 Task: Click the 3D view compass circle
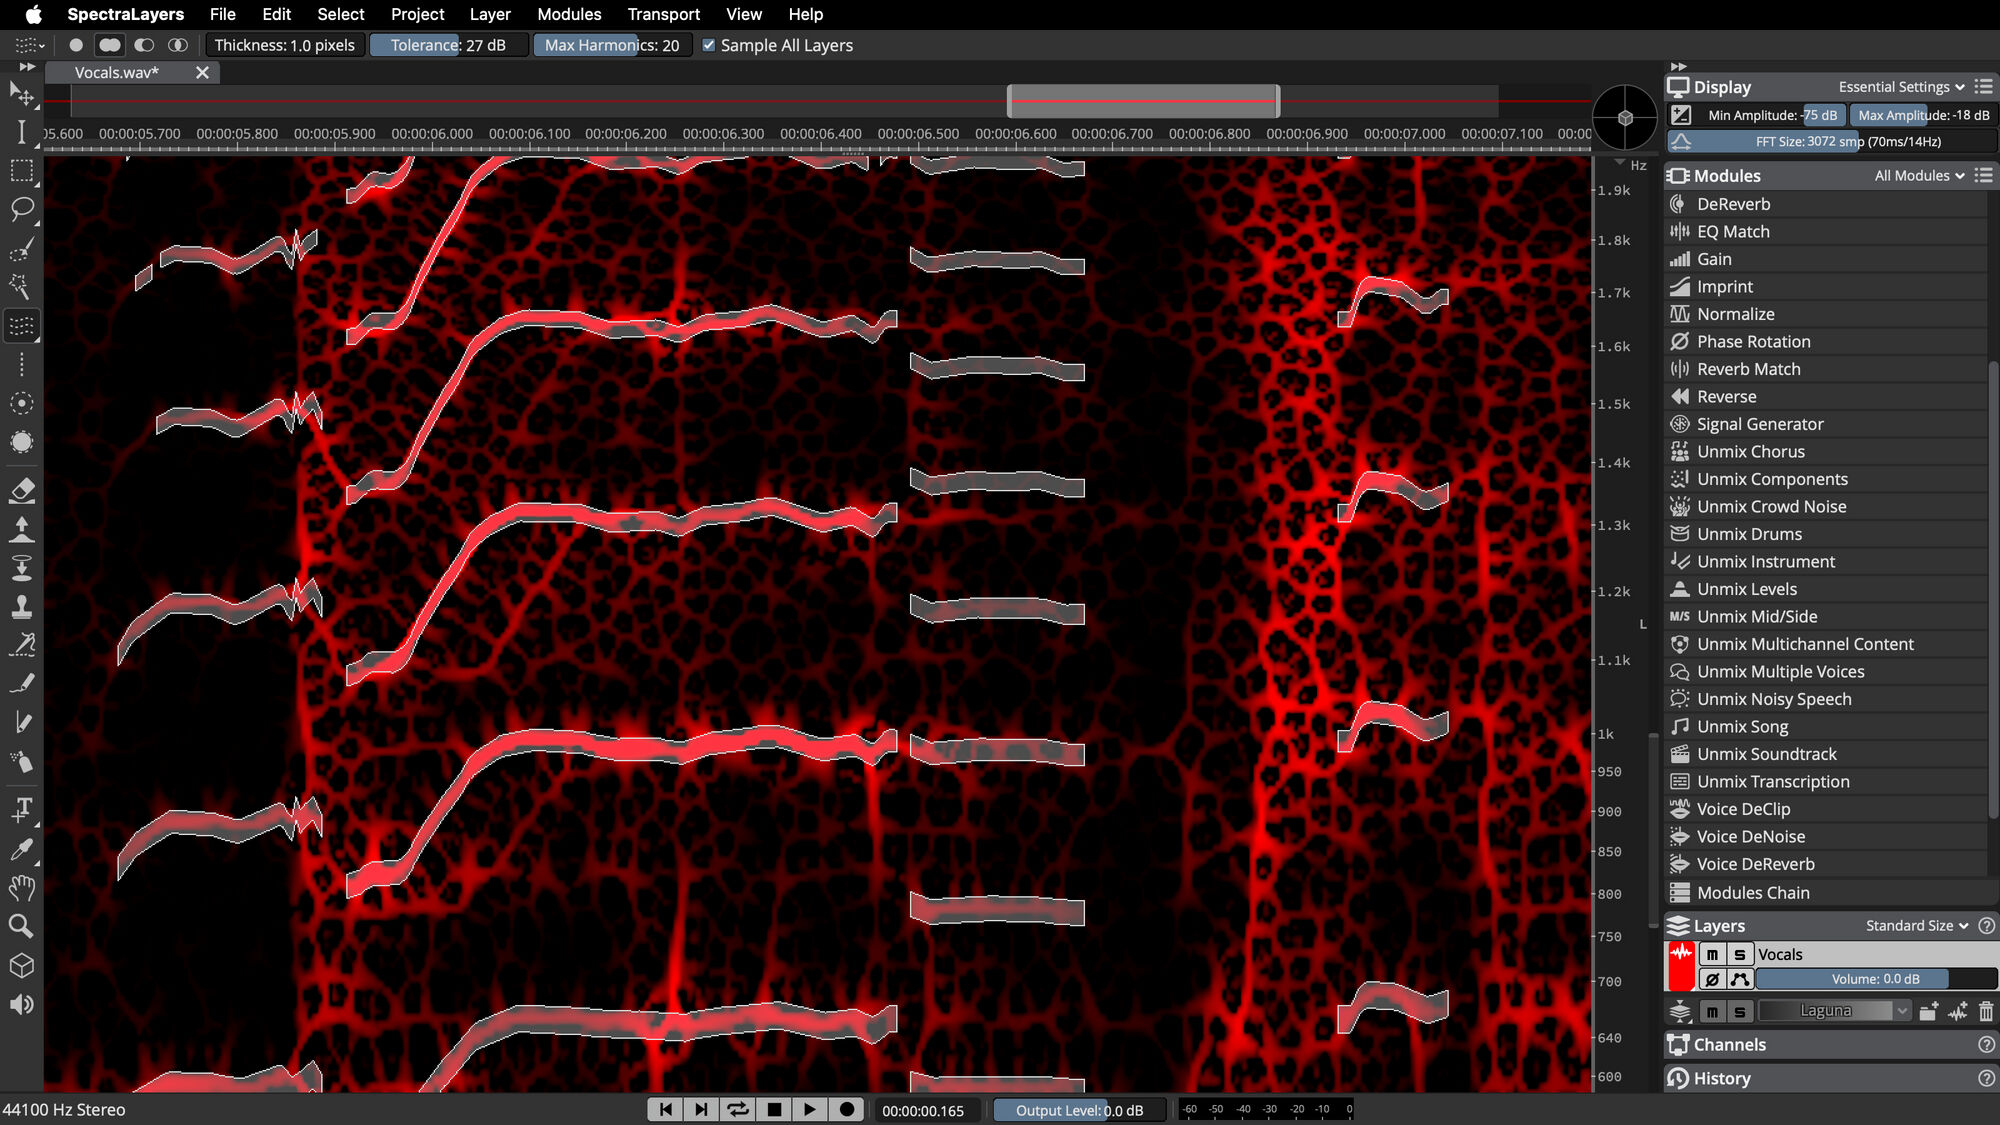(1625, 118)
